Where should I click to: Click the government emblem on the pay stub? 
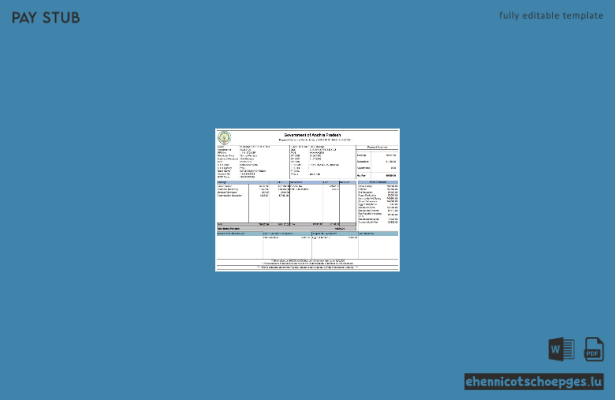coord(224,138)
